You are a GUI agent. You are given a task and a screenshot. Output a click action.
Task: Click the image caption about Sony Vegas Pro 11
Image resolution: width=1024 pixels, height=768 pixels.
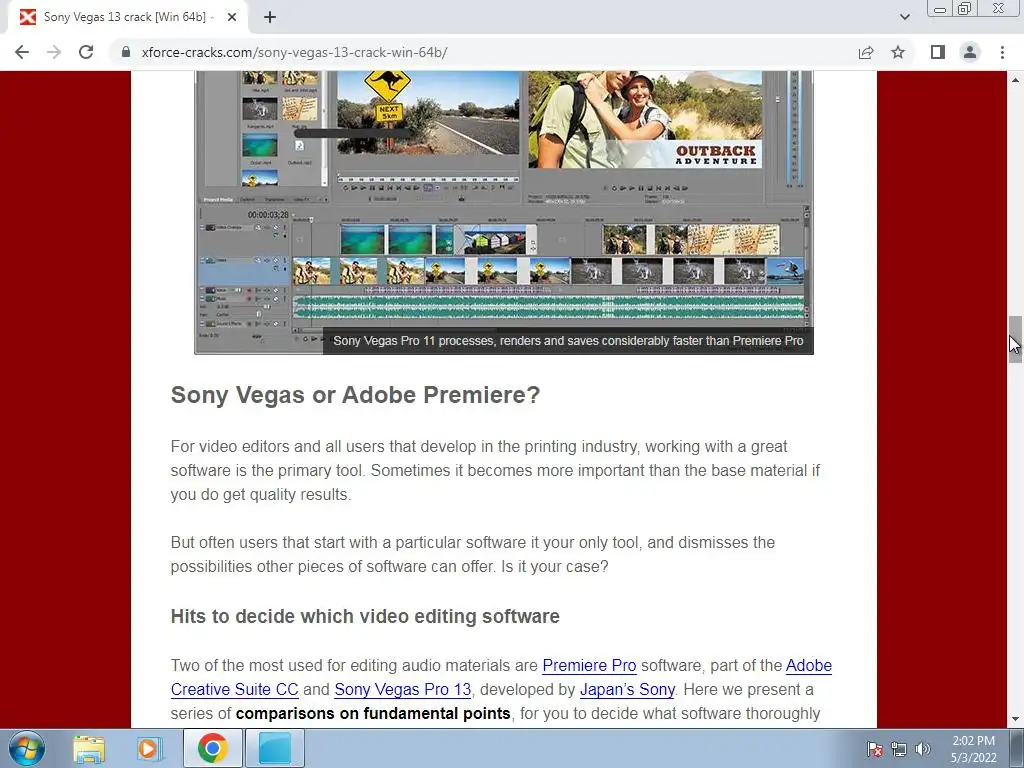click(568, 341)
